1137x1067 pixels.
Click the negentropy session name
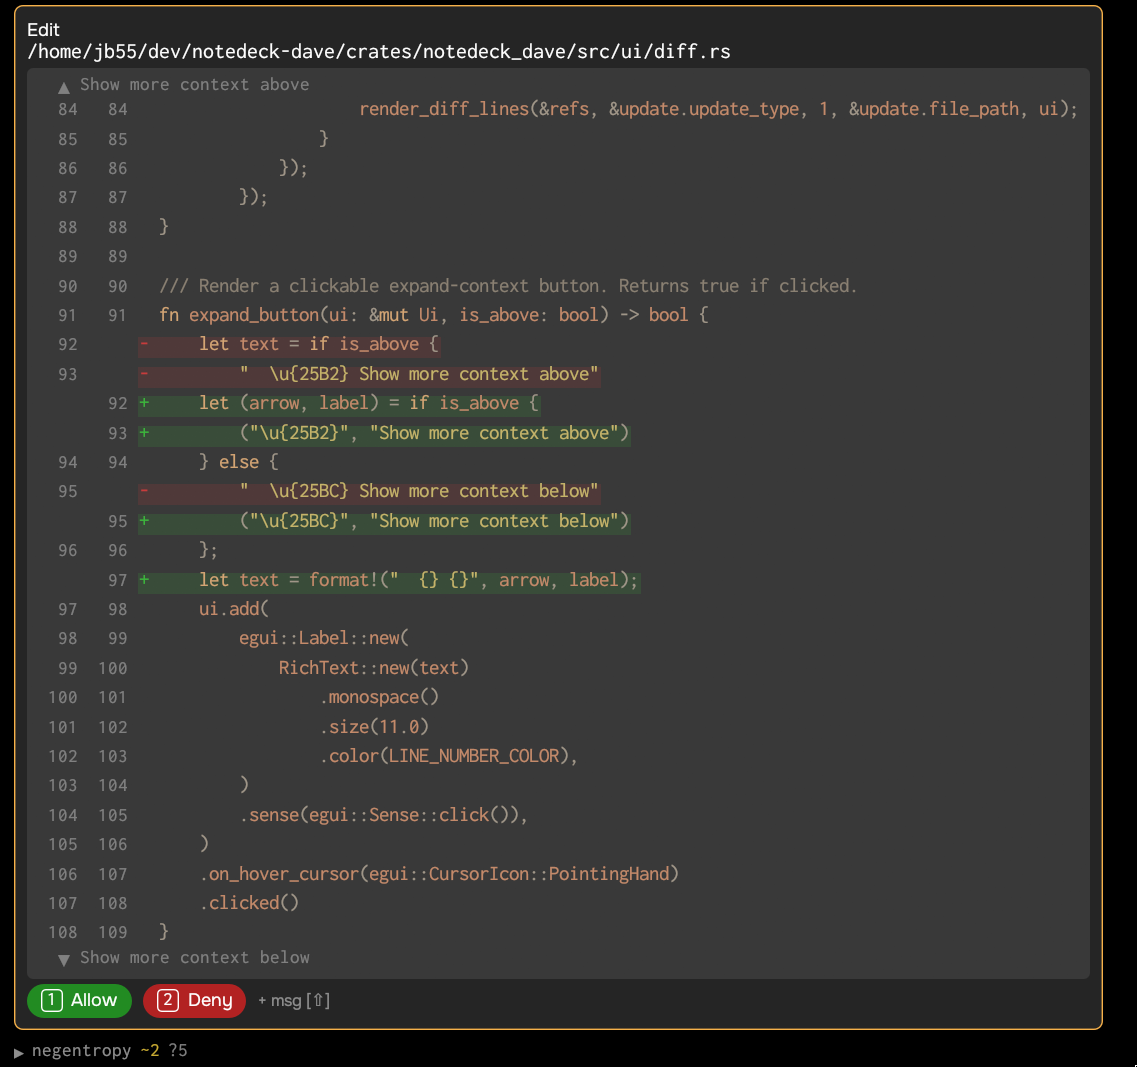pyautogui.click(x=81, y=1051)
